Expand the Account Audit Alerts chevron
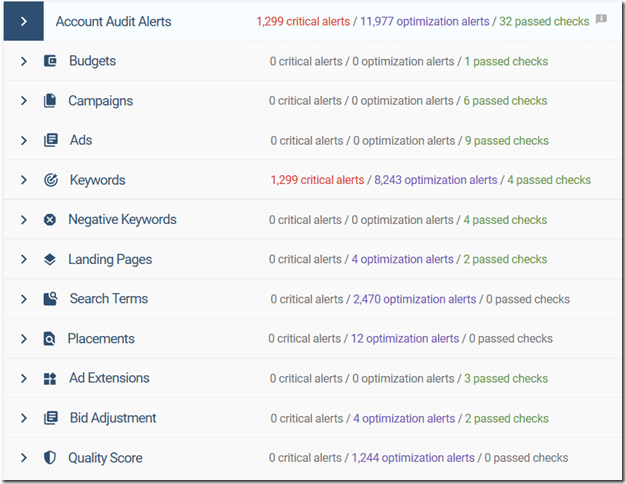 [24, 21]
